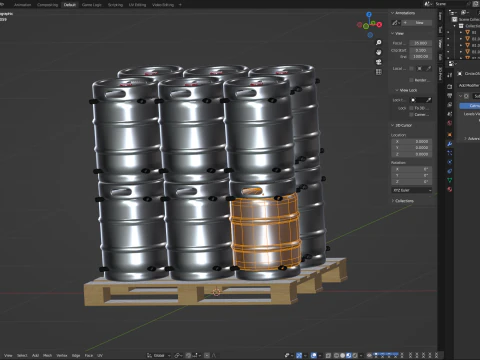The image size is (480, 360).
Task: Expand object 01 in the outliner
Action: 461,32
